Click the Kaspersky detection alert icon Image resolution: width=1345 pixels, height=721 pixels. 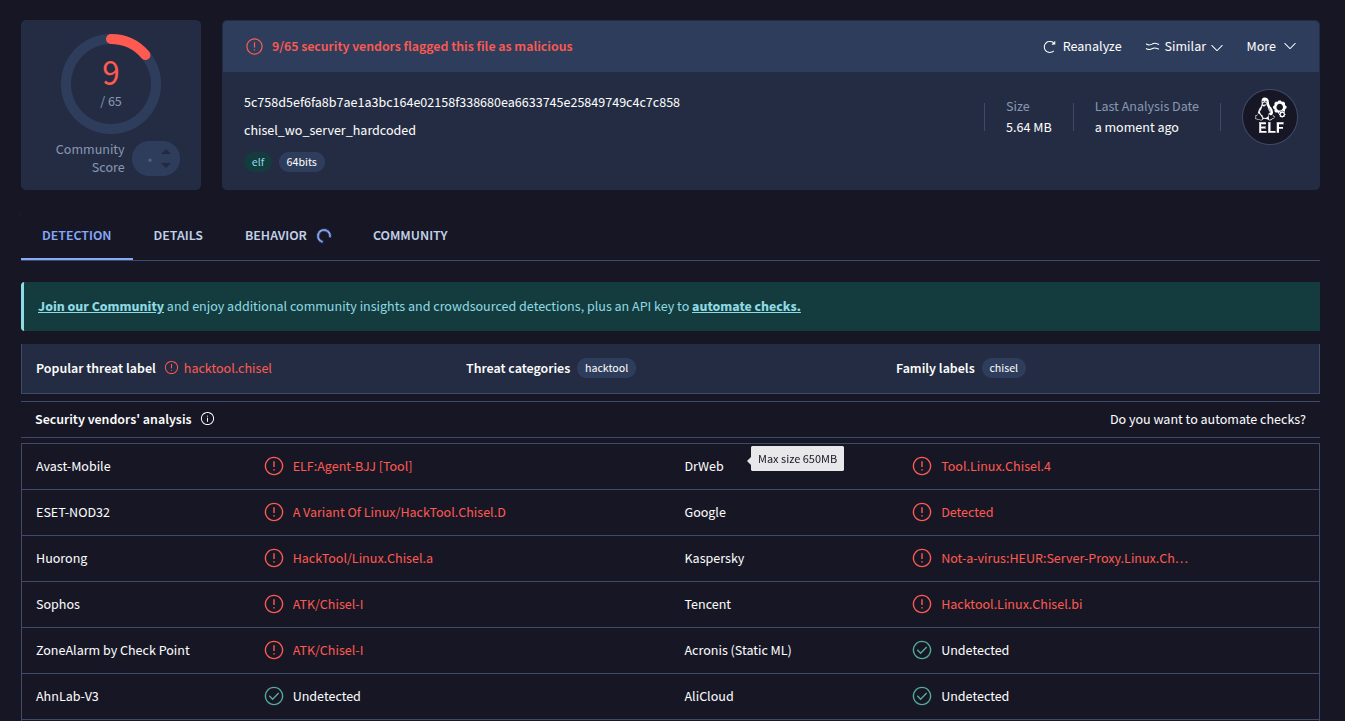click(922, 558)
